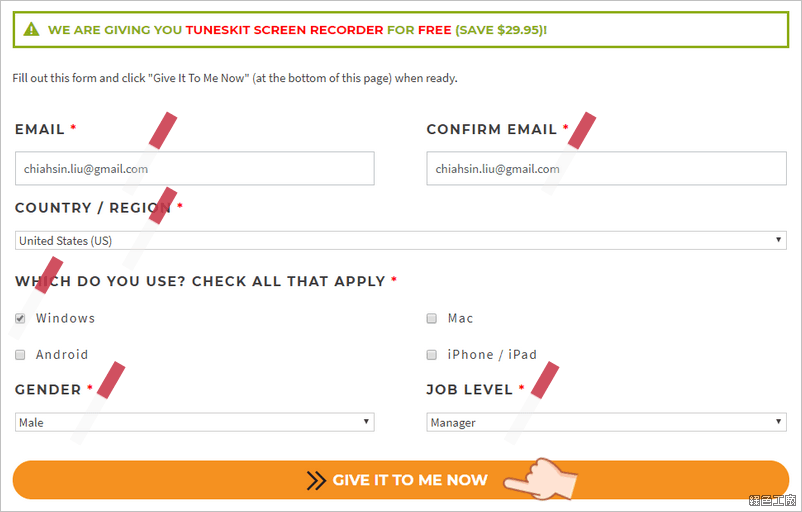802x512 pixels.
Task: Click the pointing hand icon on the orange button
Action: pyautogui.click(x=540, y=479)
